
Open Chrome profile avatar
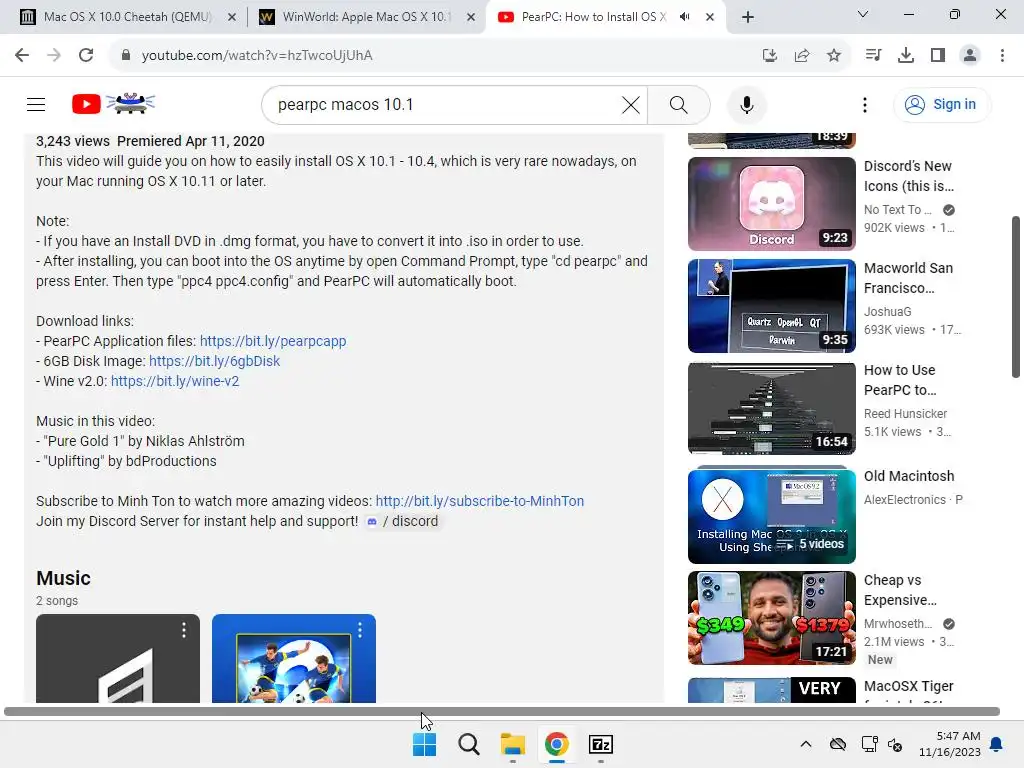970,56
